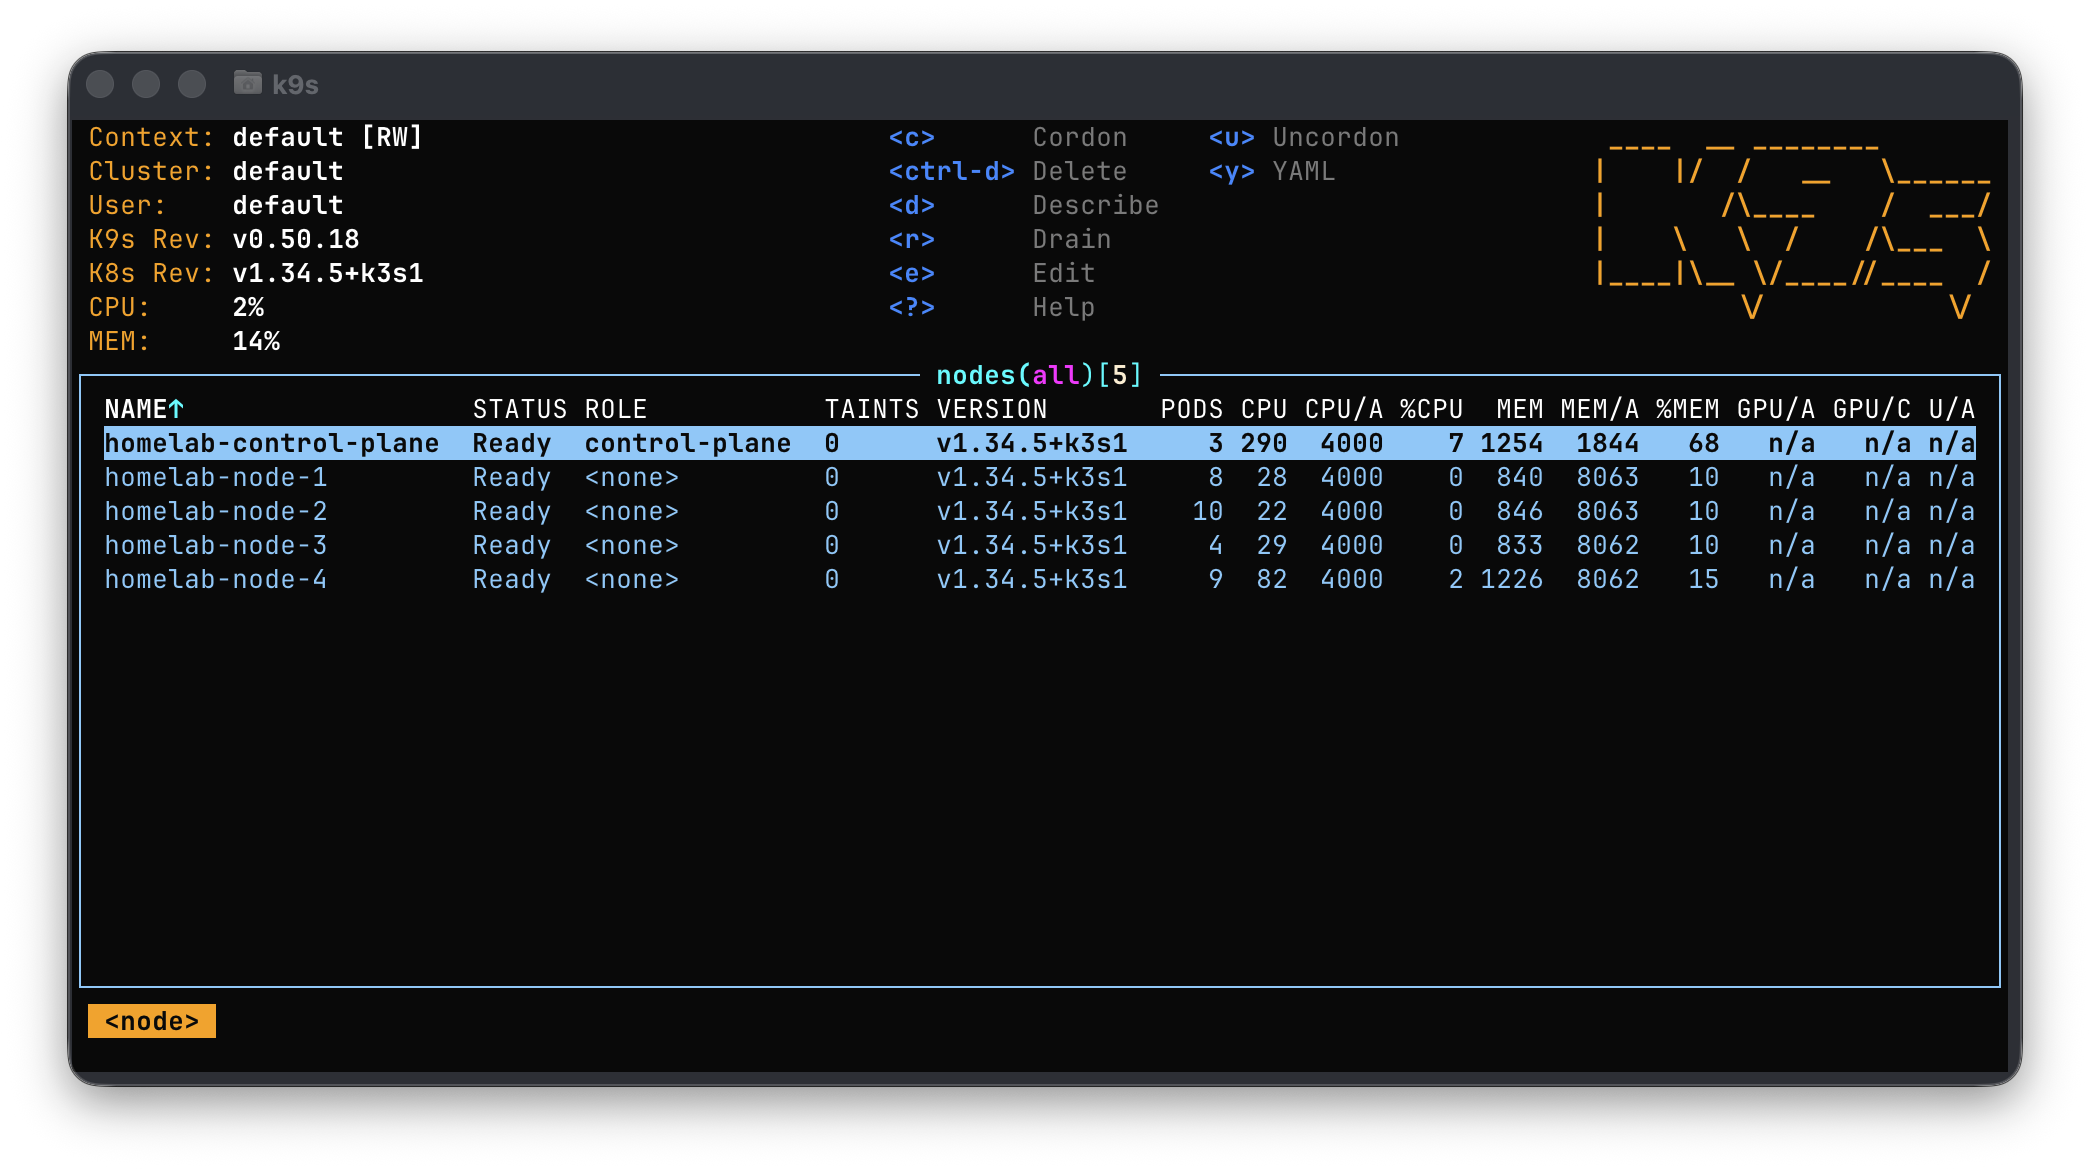Click the <r> Drain shortcut

coord(999,239)
